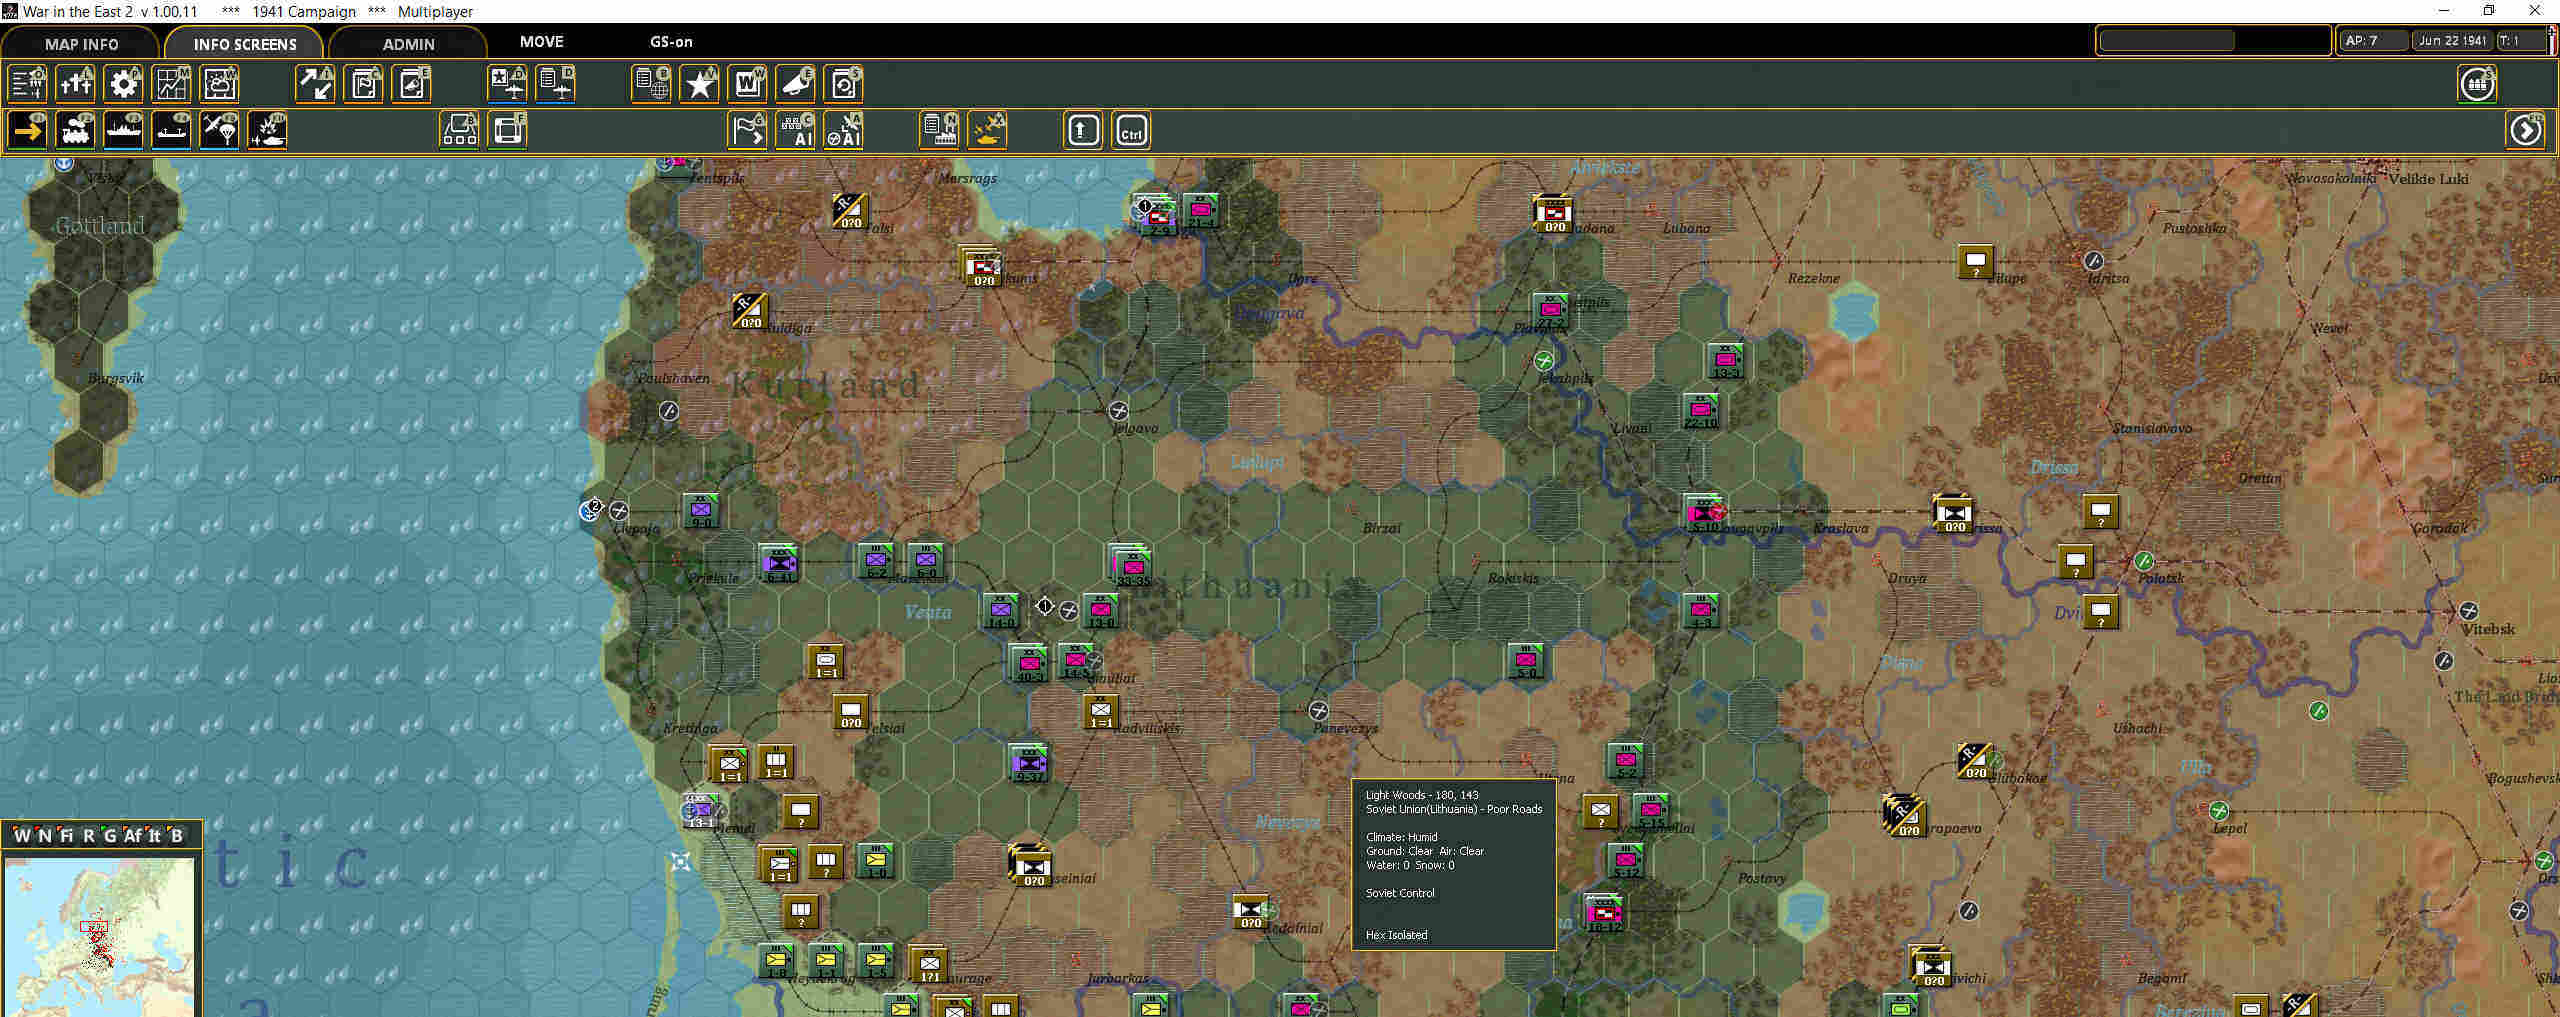
Task: Select the Fi region on the minimap bar
Action: (x=66, y=835)
